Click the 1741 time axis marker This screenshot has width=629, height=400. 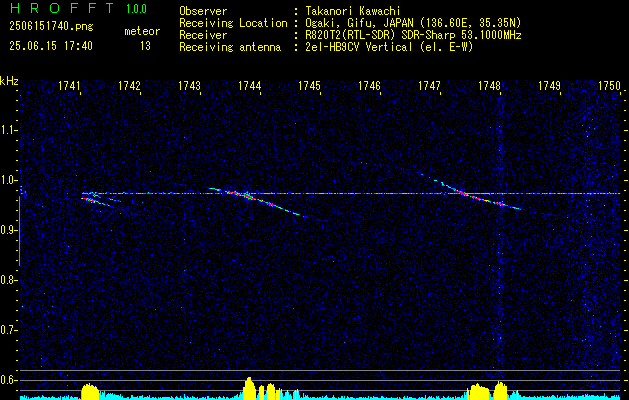click(69, 85)
